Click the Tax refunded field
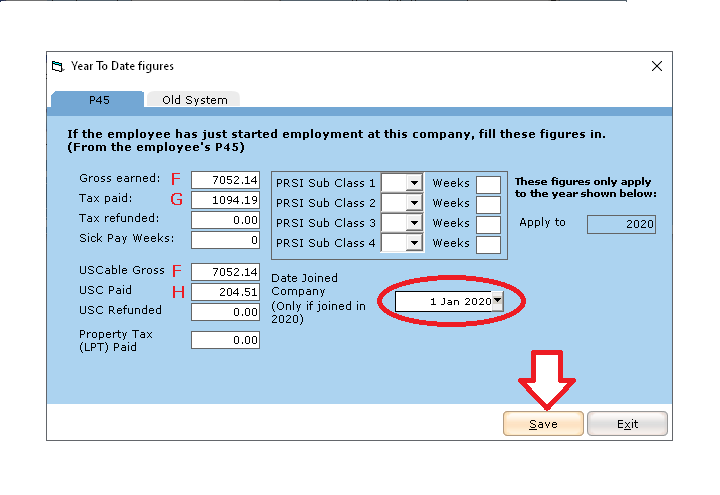This screenshot has width=720, height=495. [x=225, y=220]
